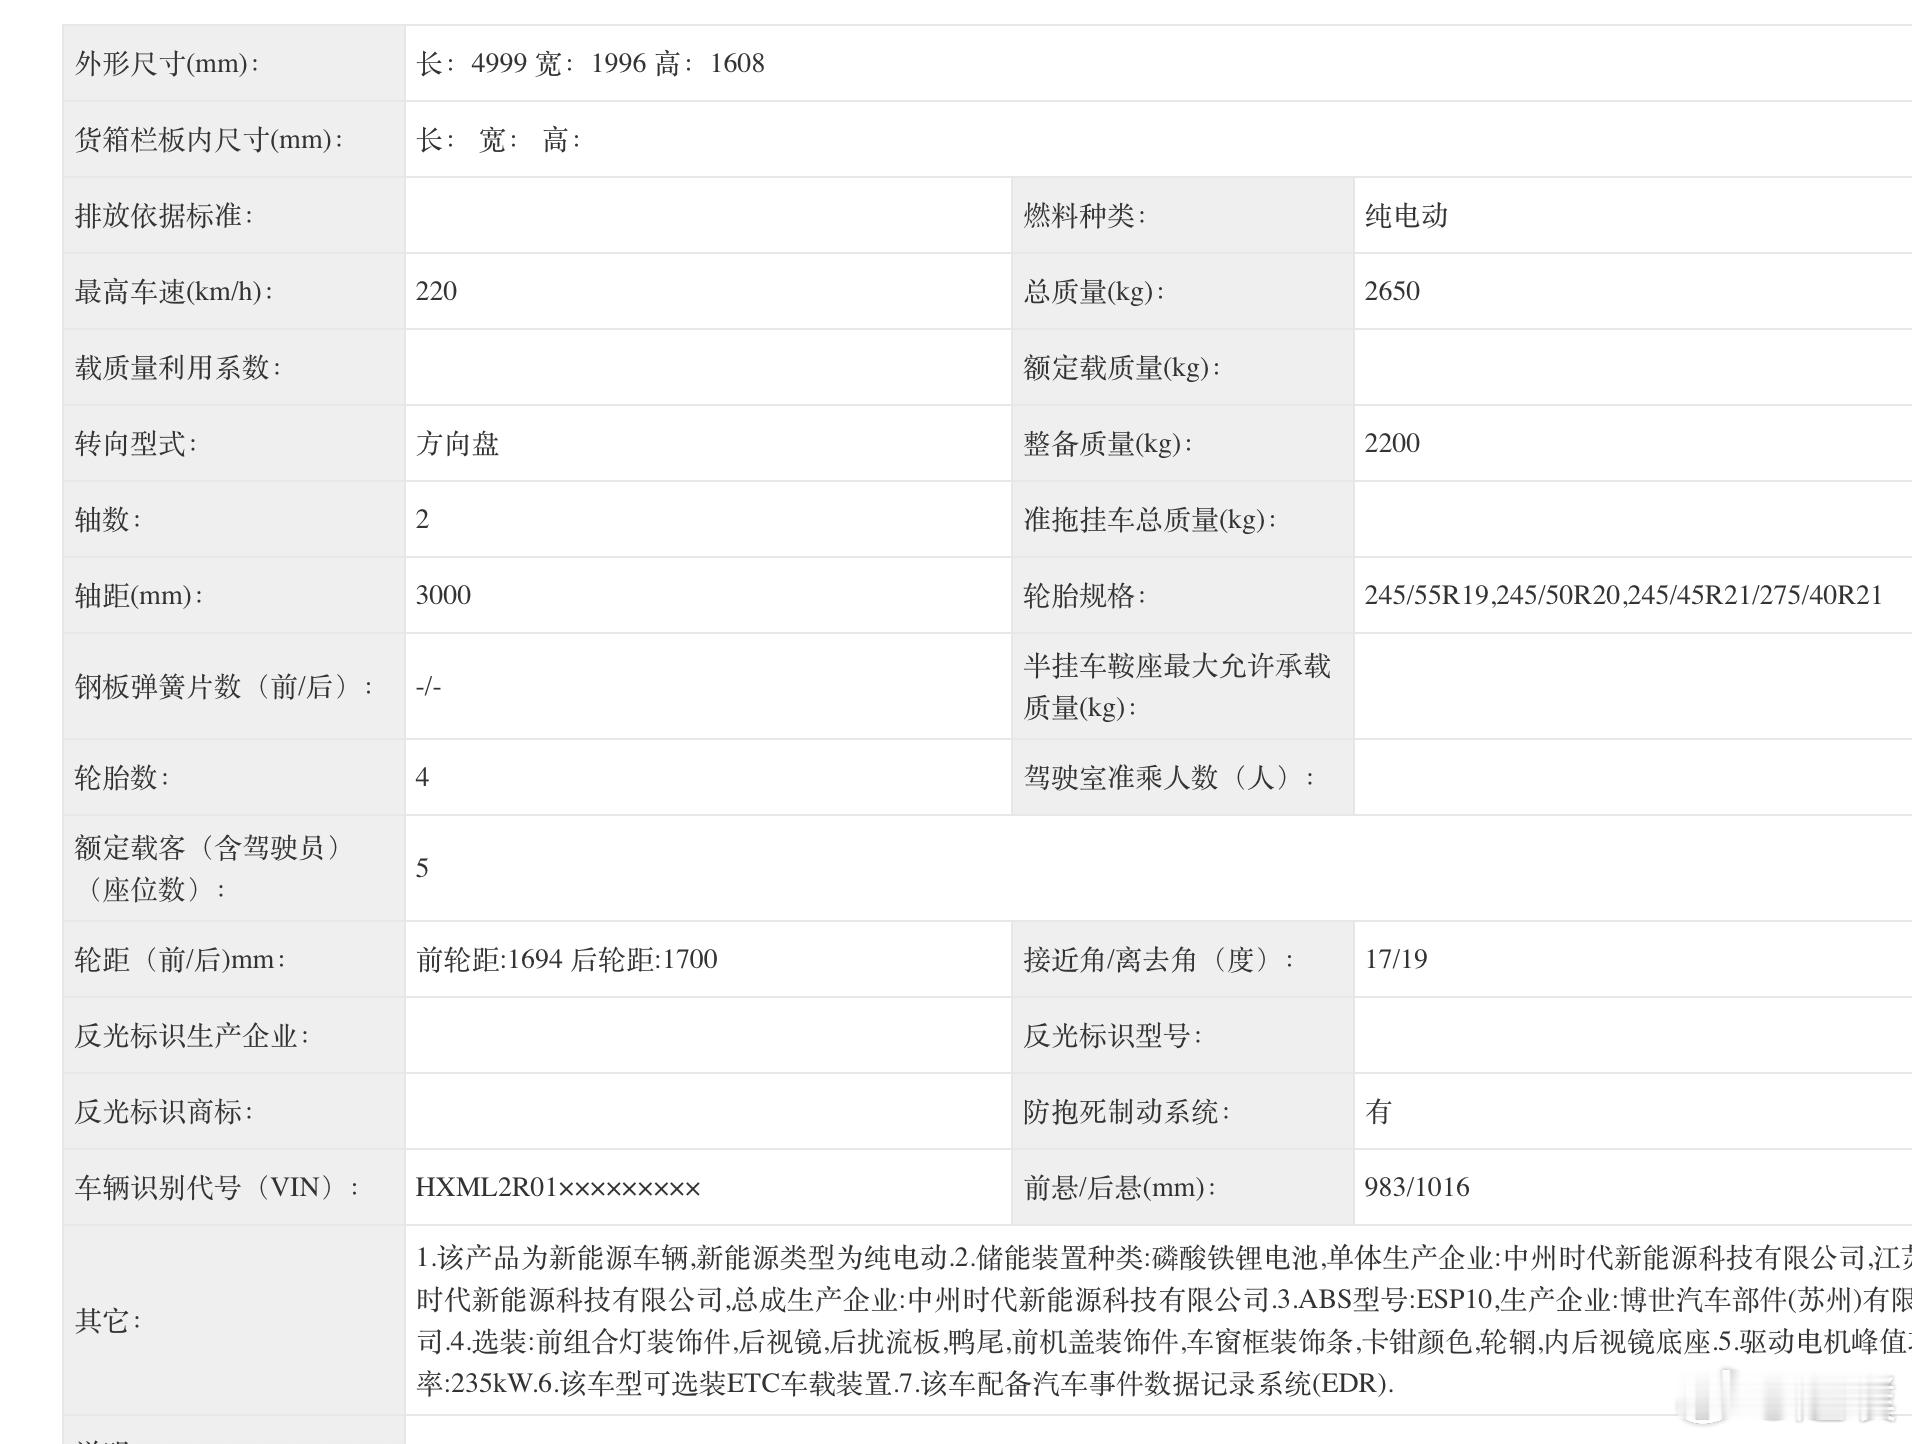Click the 防抱死制动系统 label
The image size is (1912, 1444).
(1126, 1111)
